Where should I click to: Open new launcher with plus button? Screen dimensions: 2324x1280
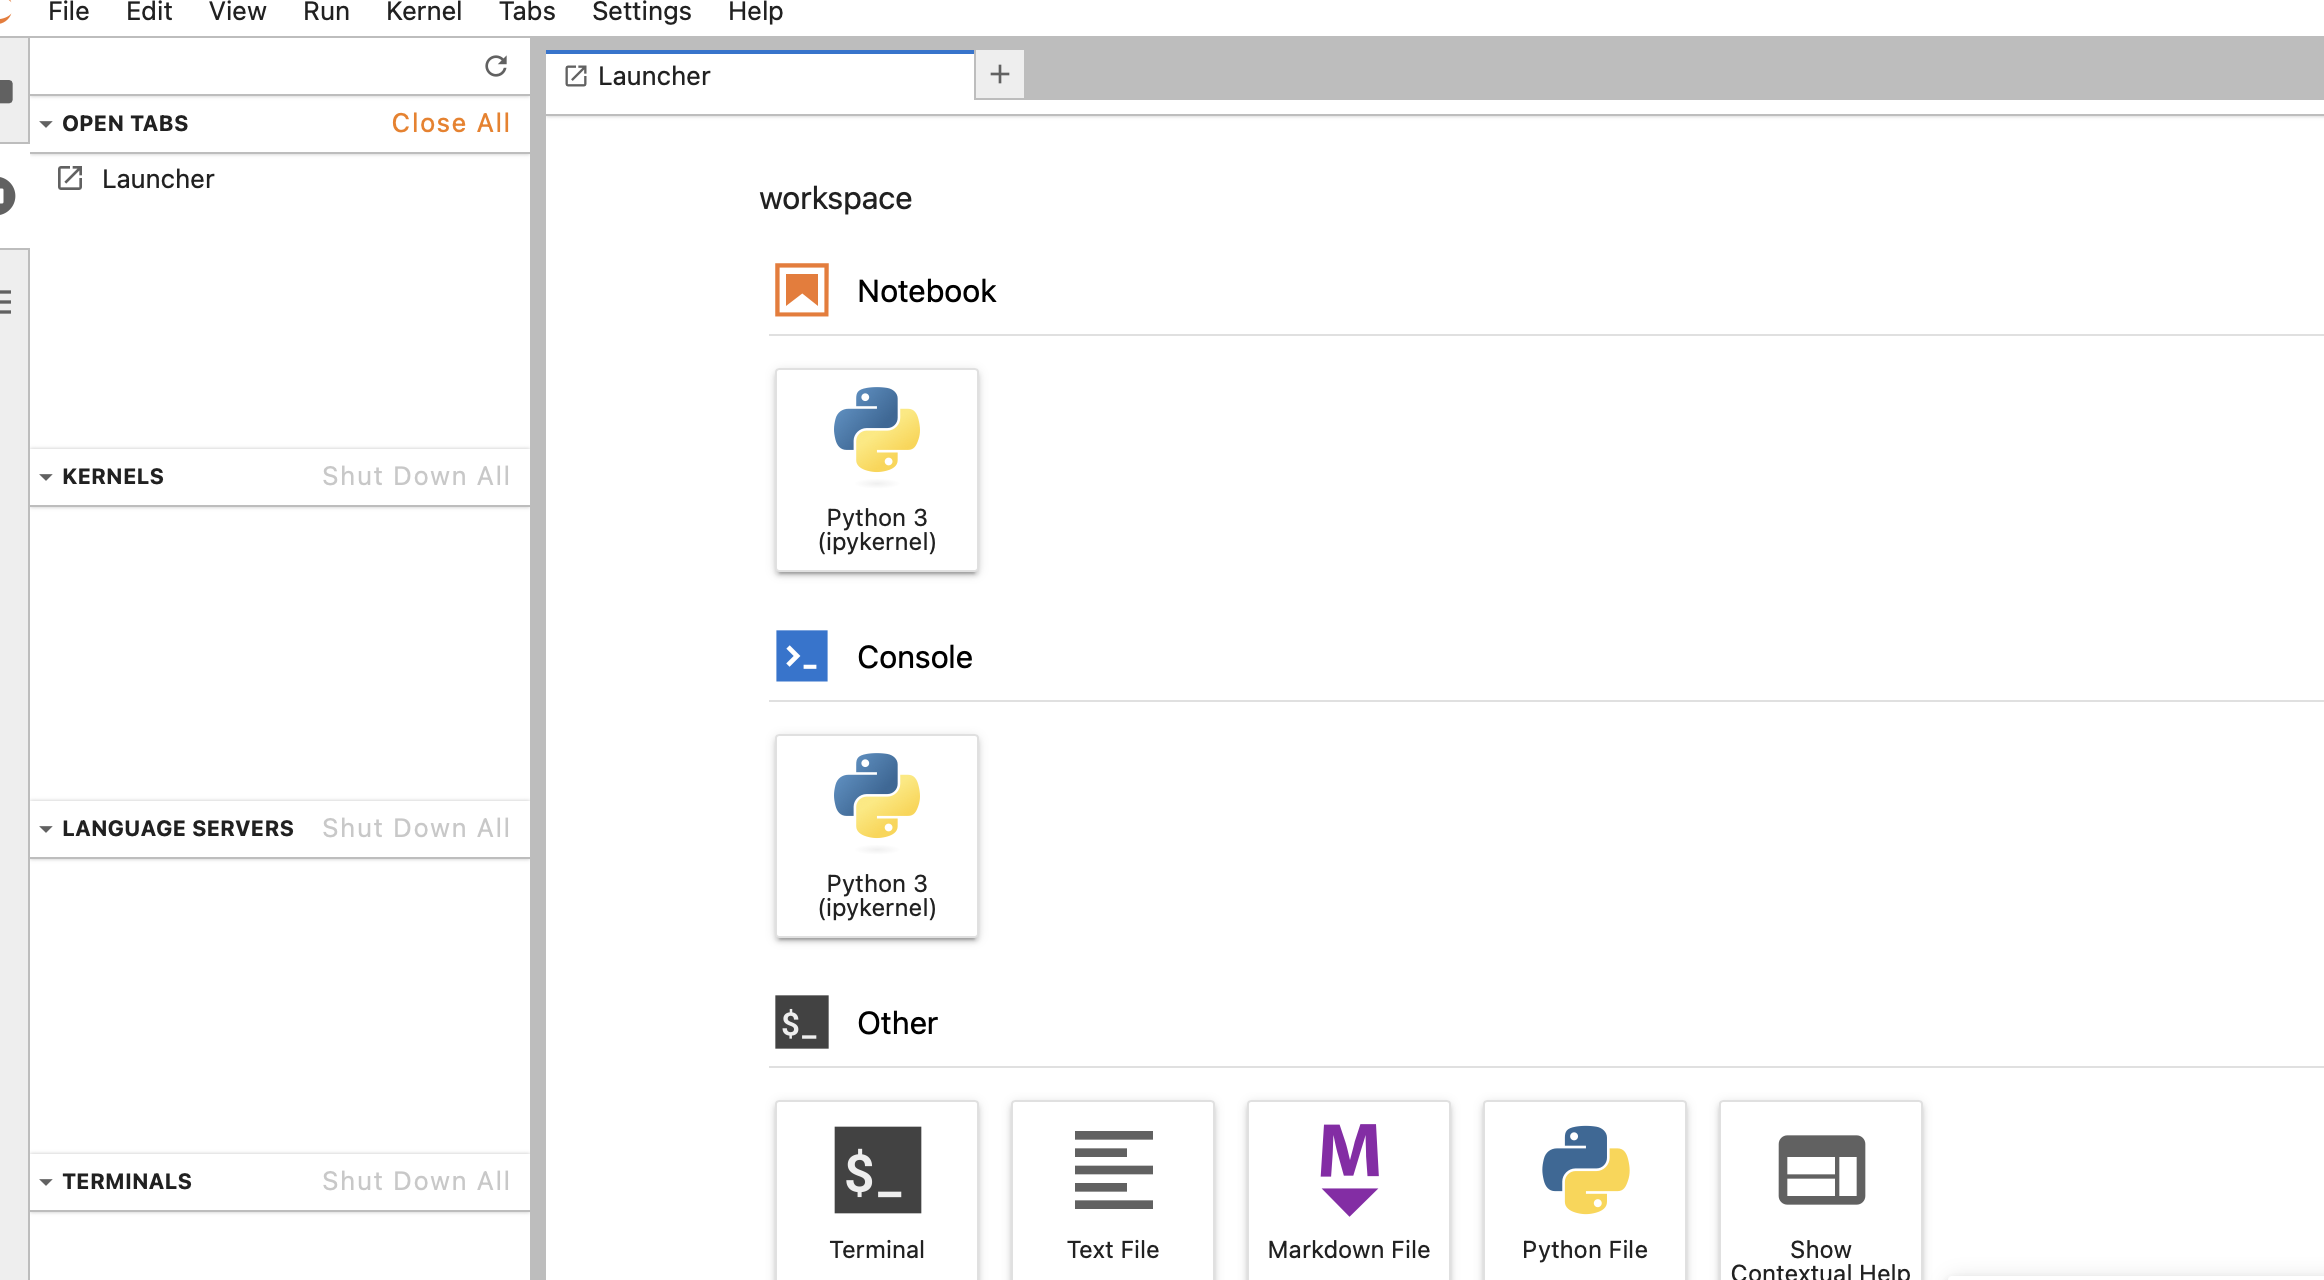coord(999,74)
